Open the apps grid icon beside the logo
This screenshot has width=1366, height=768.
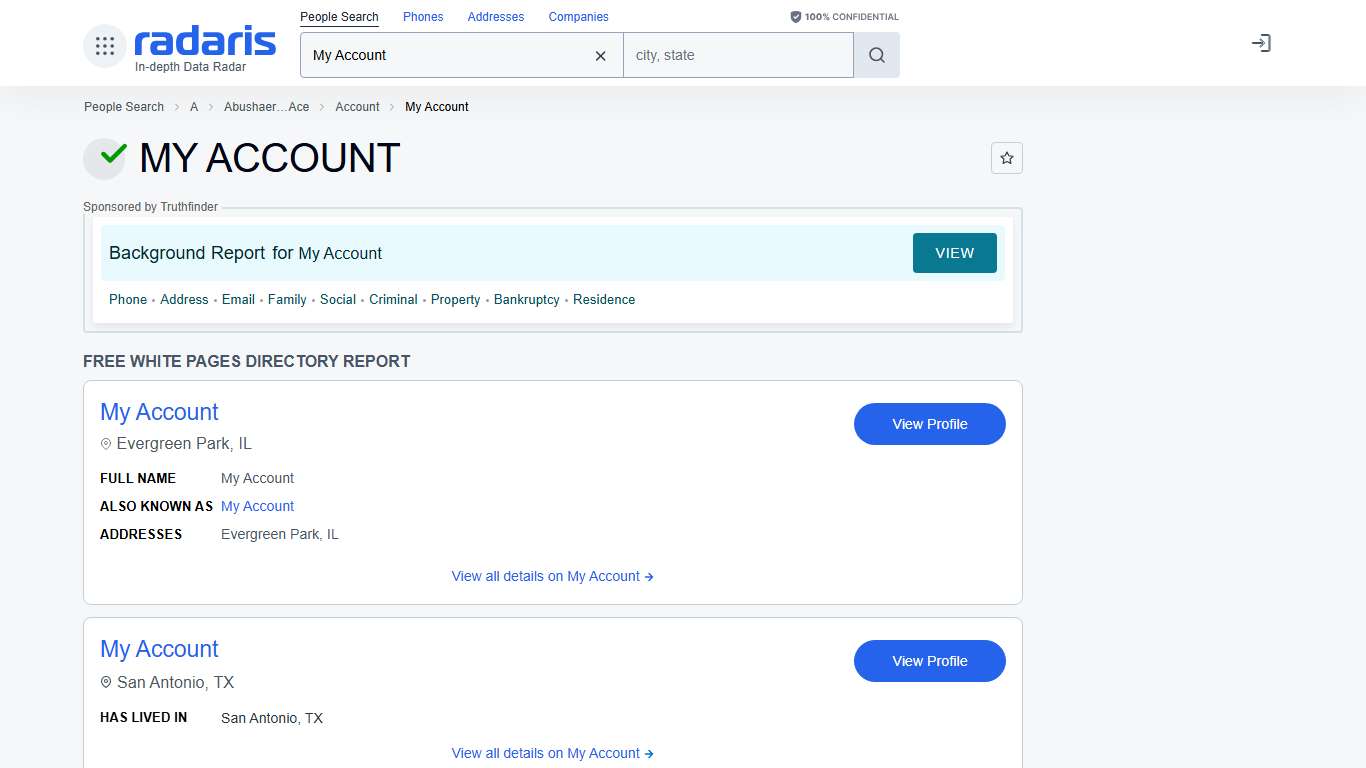(104, 44)
